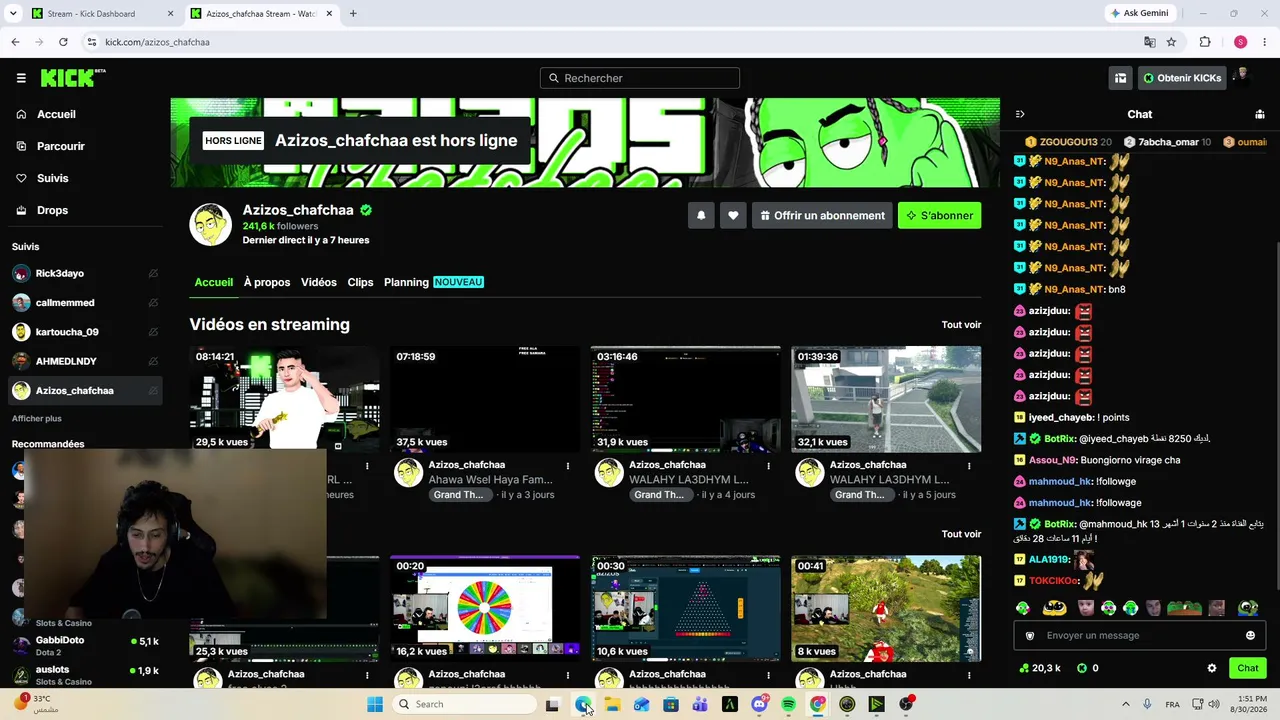The width and height of the screenshot is (1280, 720).
Task: Expand followed list with Afficher plus
Action: click(x=37, y=418)
